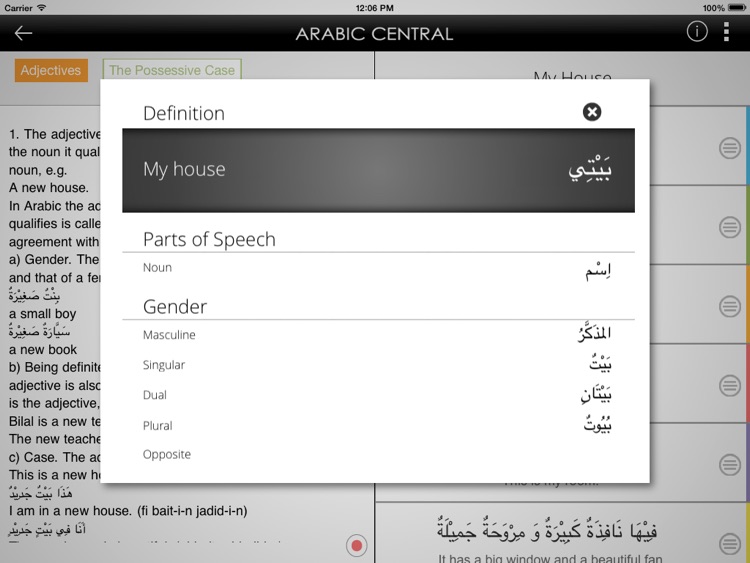750x563 pixels.
Task: Tap Arabic word بيتي in definition banner
Action: point(590,169)
